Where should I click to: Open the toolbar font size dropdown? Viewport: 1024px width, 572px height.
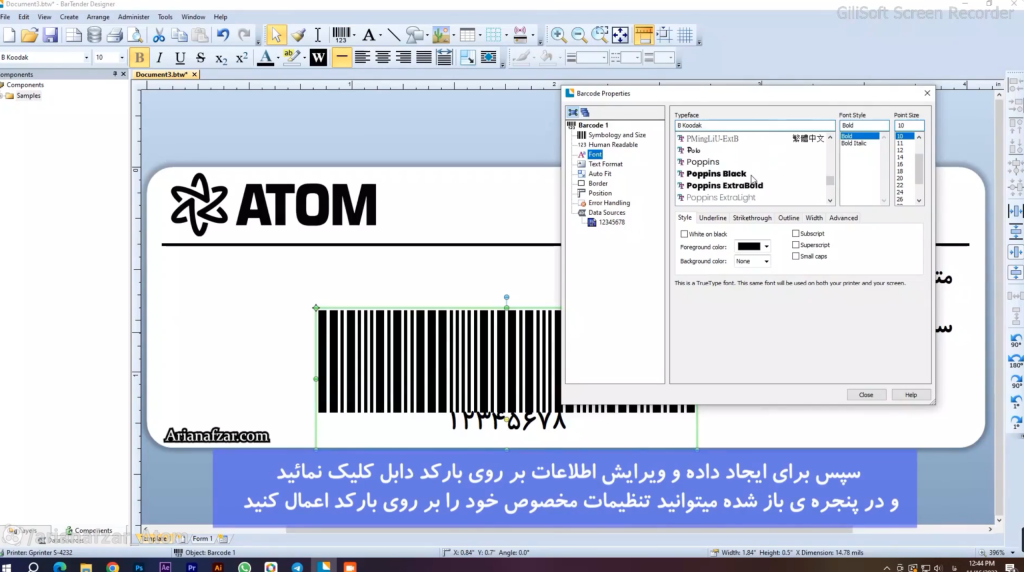click(121, 57)
